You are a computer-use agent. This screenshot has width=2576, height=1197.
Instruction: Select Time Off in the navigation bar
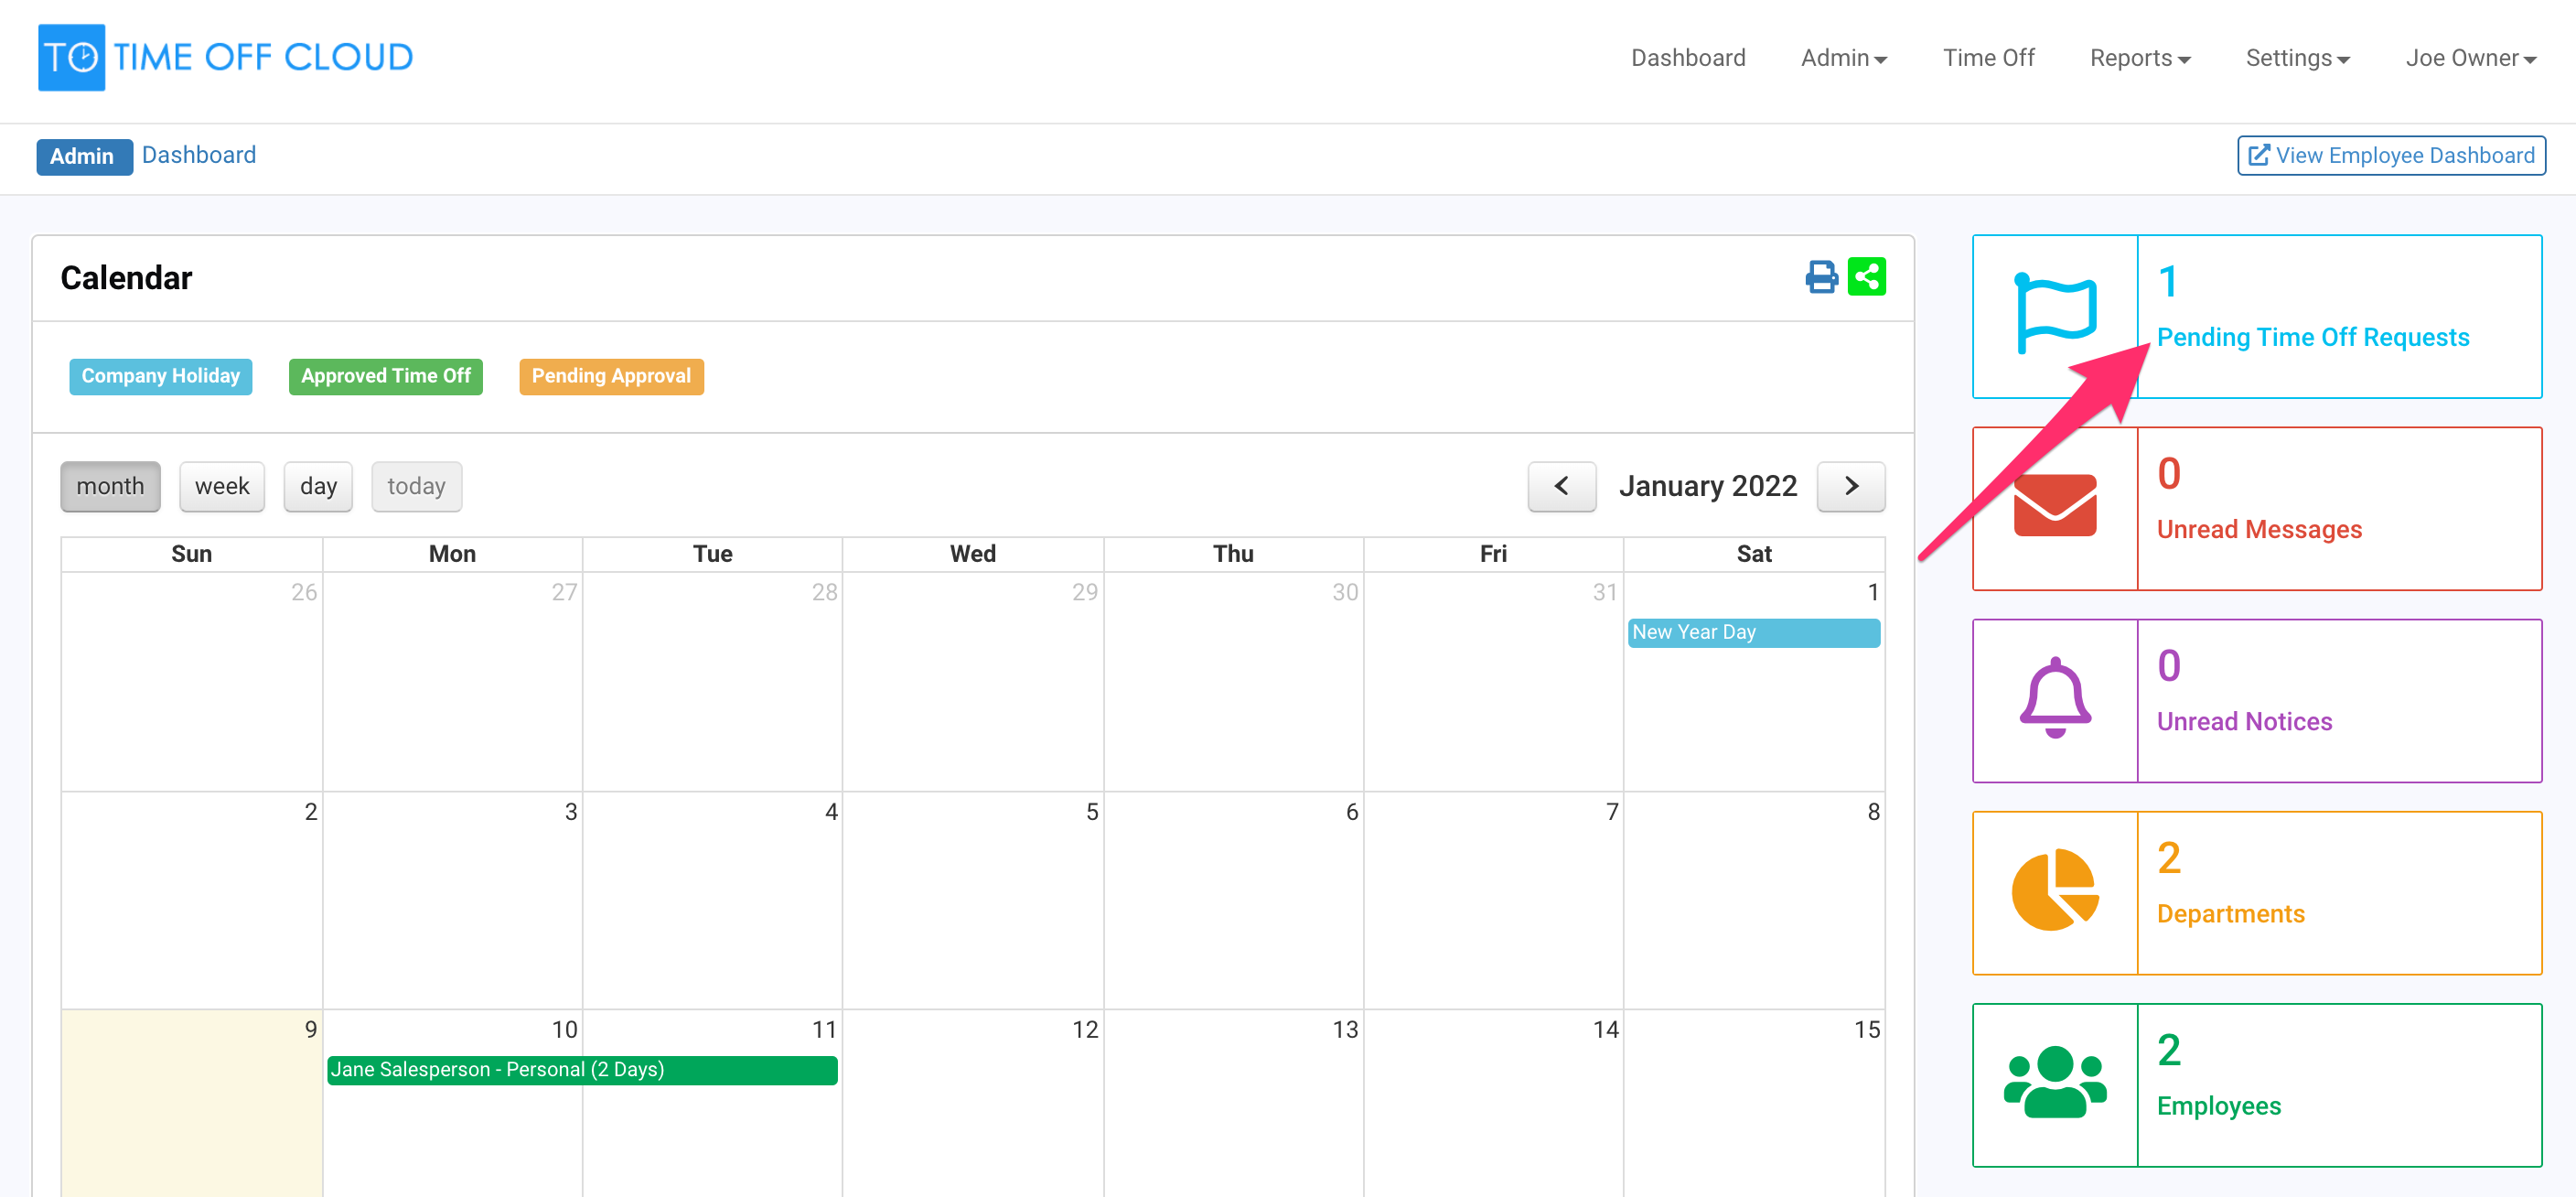point(1988,57)
